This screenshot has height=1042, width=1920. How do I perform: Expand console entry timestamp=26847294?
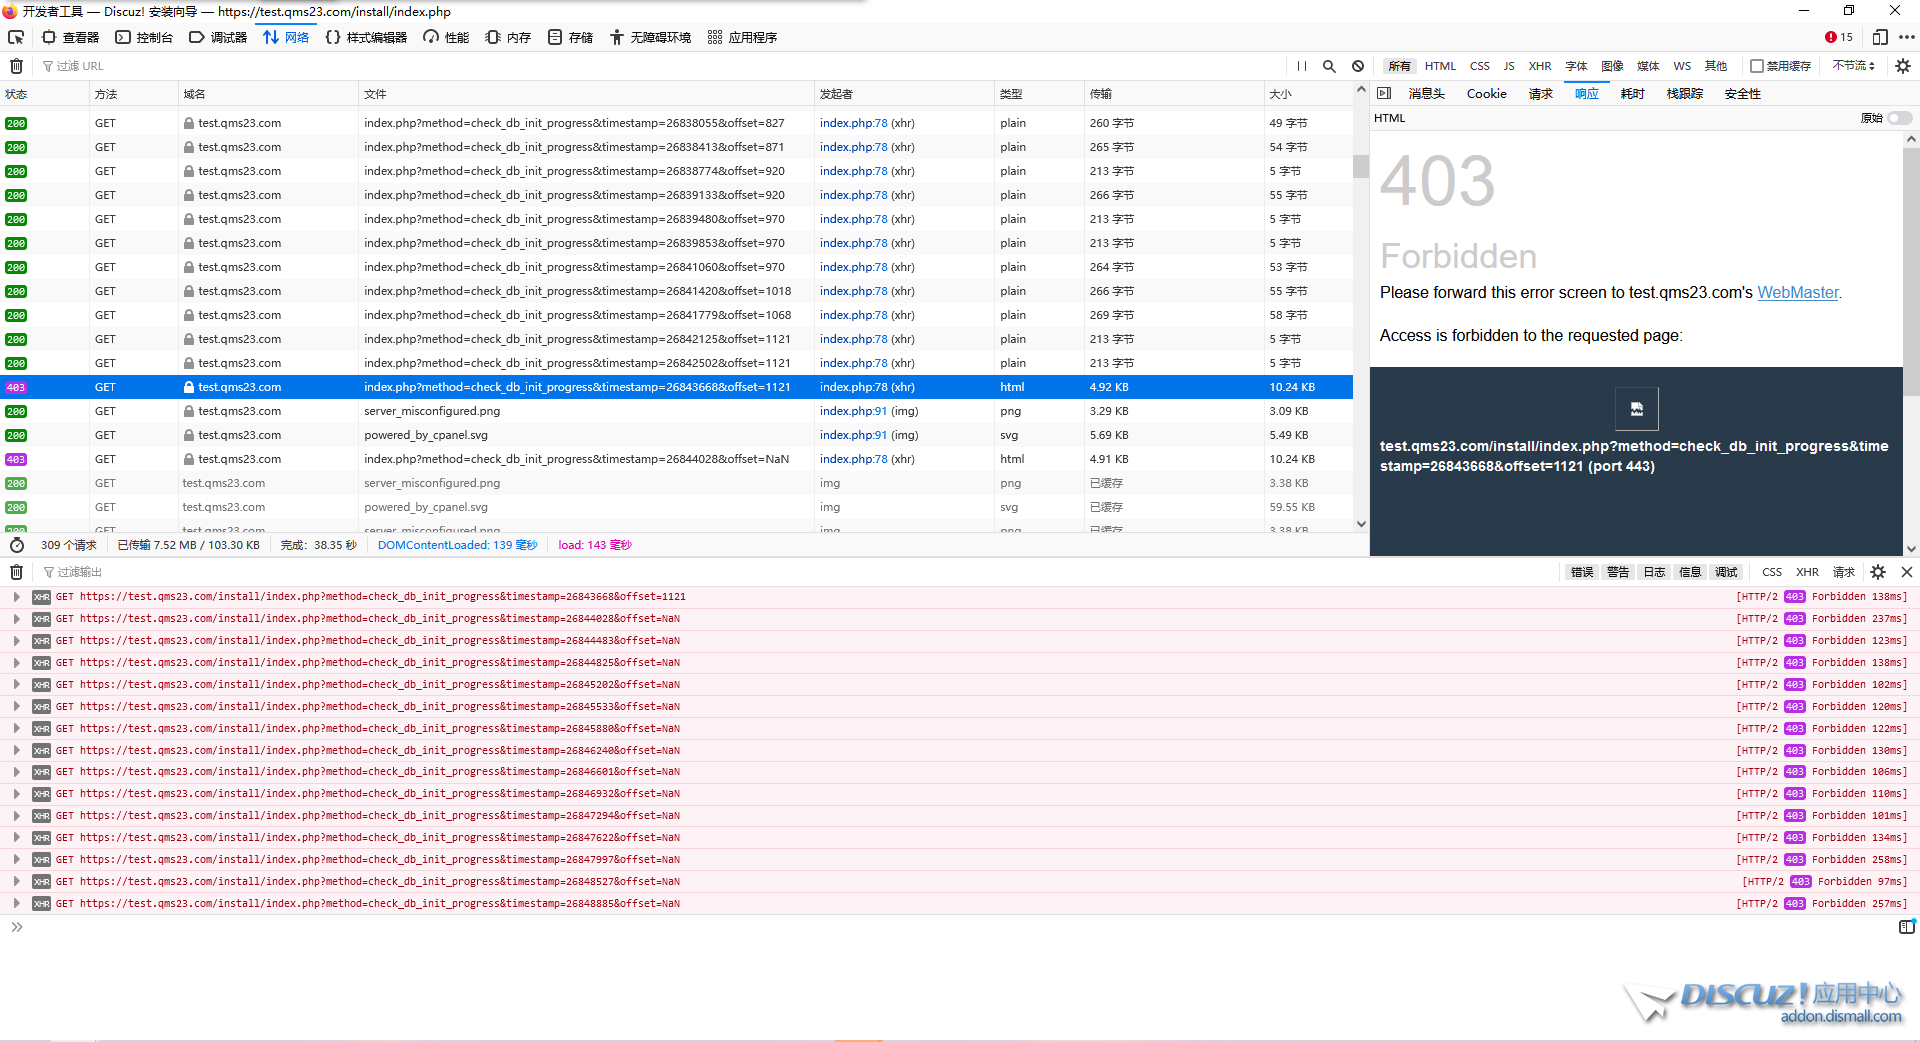coord(16,816)
